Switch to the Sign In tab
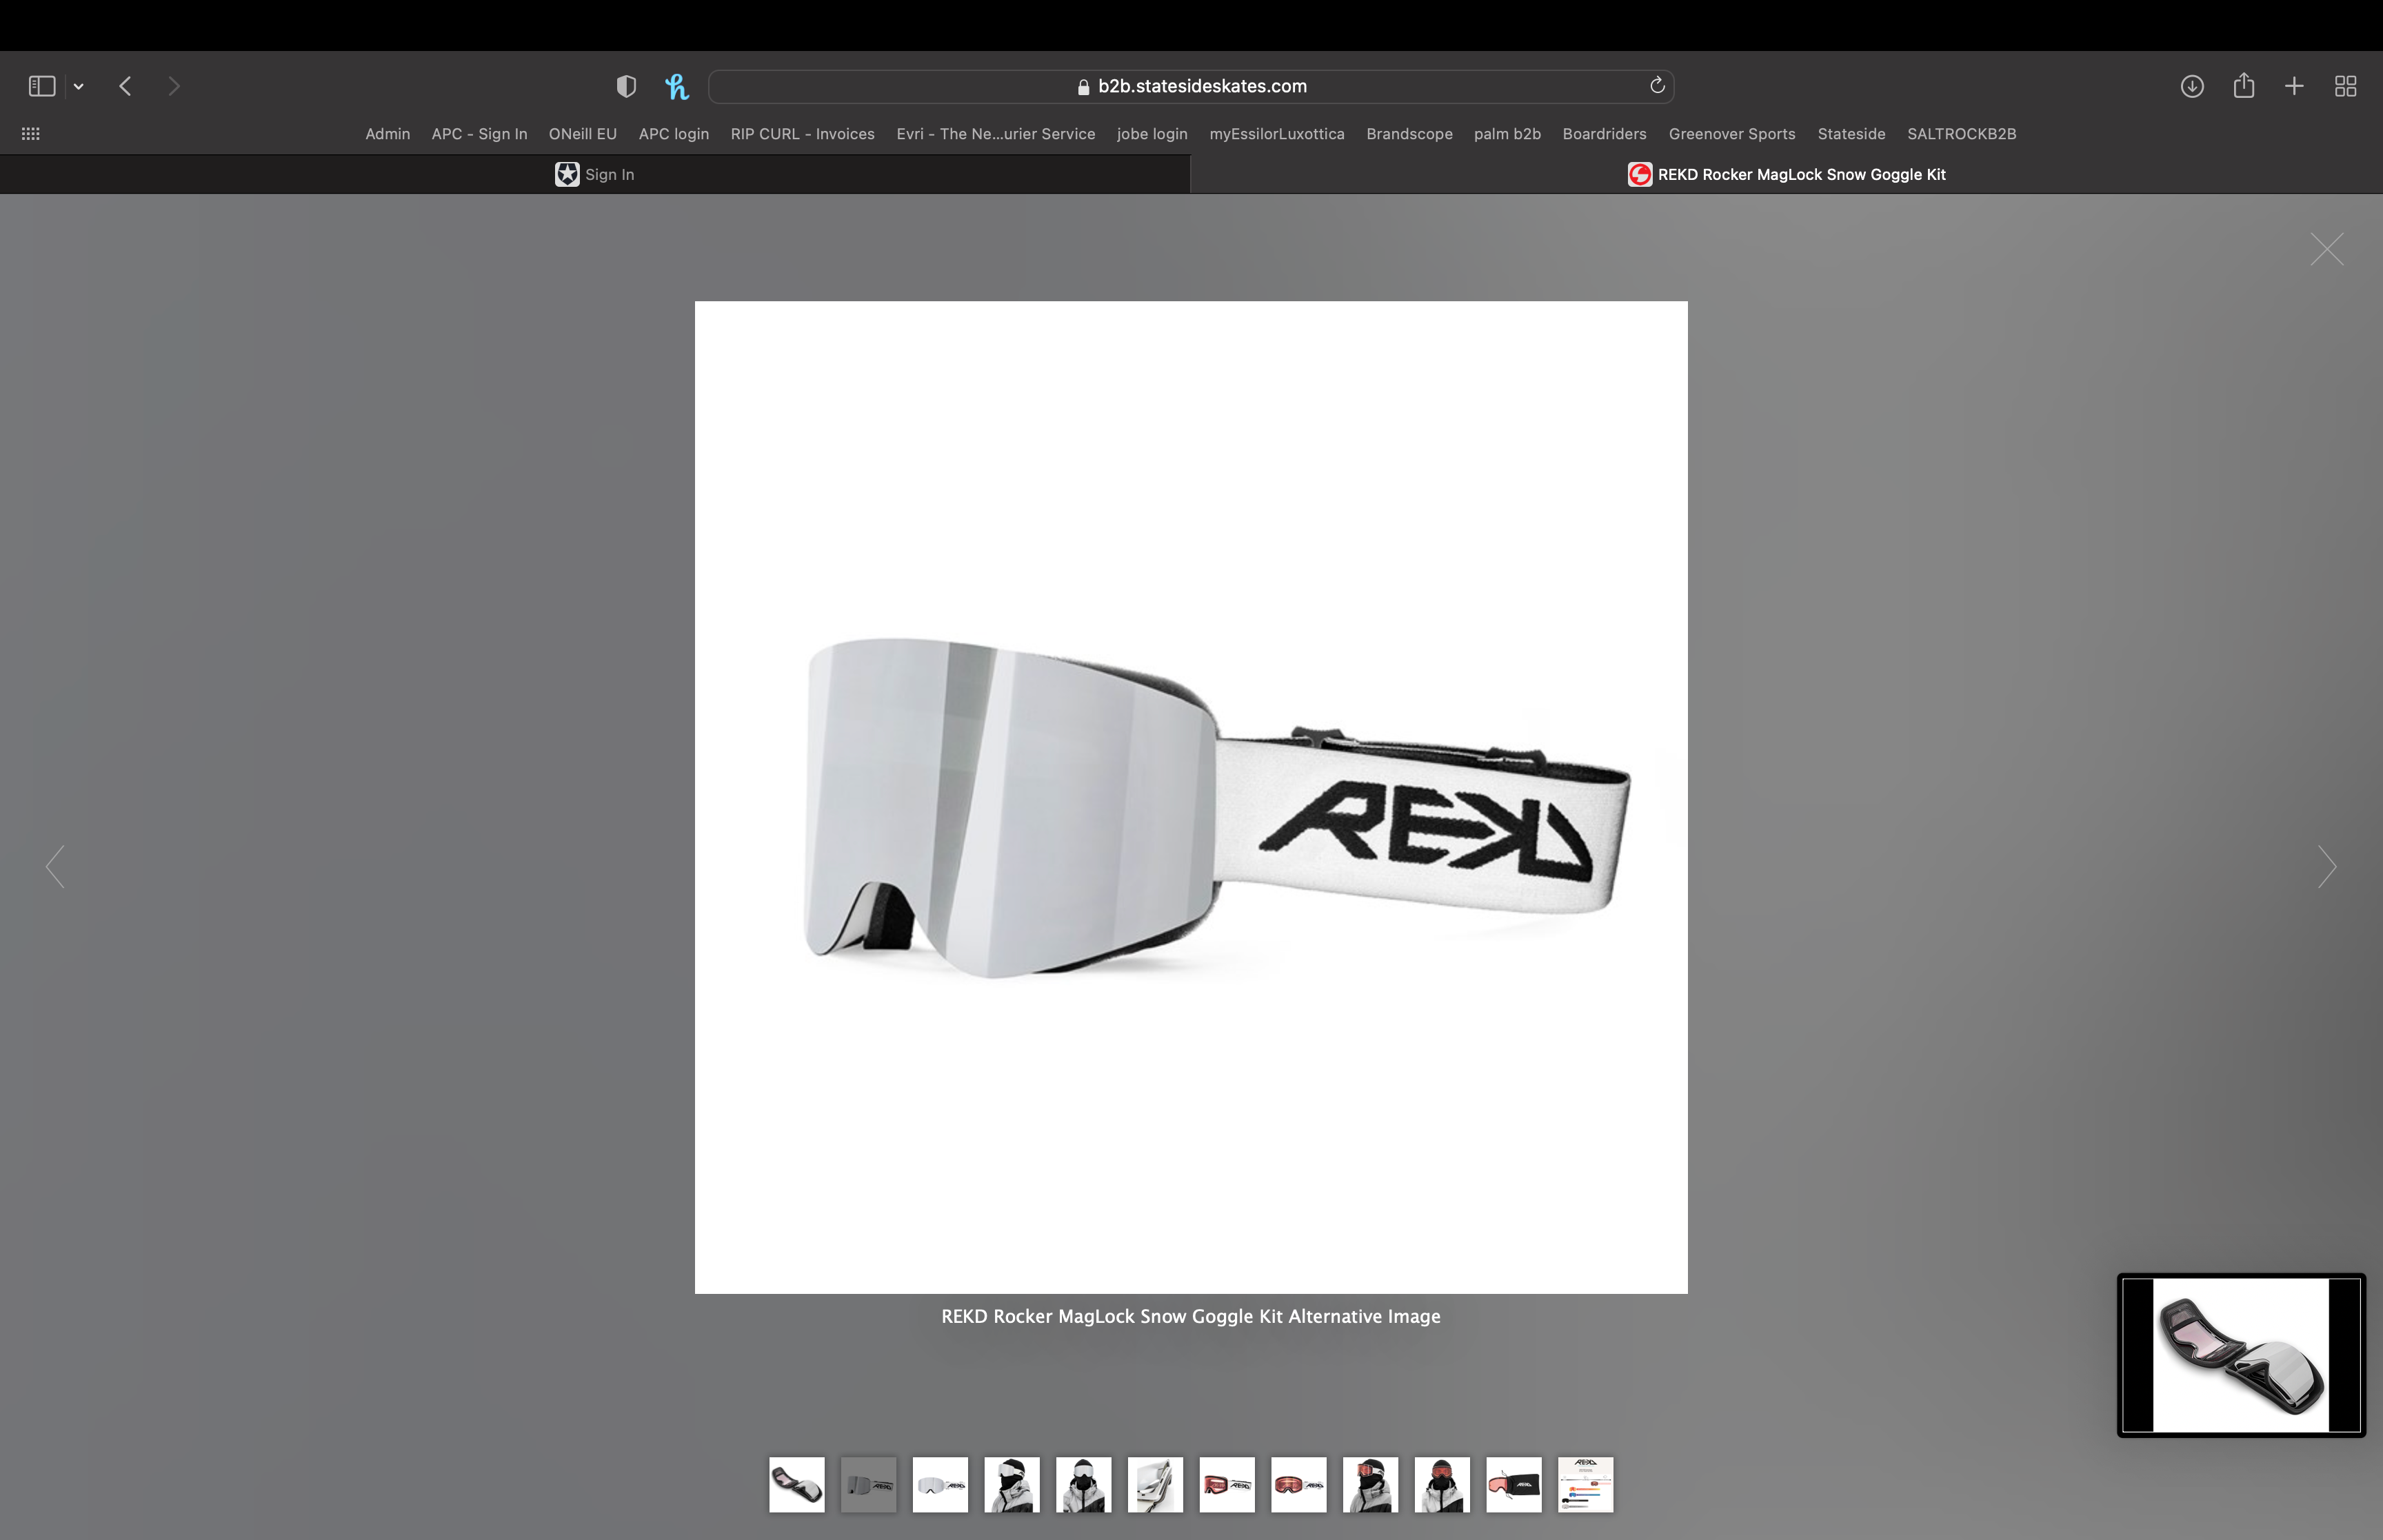The width and height of the screenshot is (2383, 1540). tap(595, 174)
